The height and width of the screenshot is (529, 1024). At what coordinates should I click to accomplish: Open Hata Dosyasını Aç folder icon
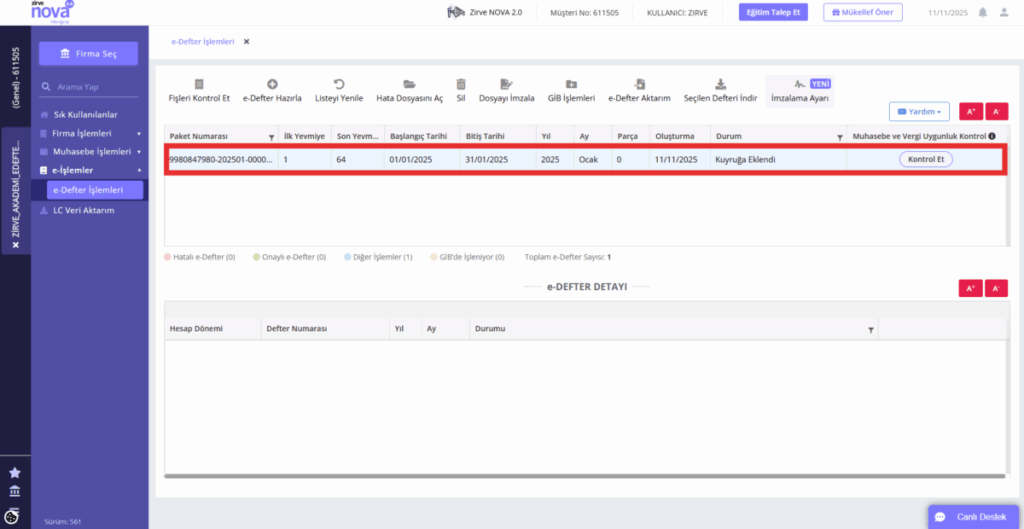[409, 84]
